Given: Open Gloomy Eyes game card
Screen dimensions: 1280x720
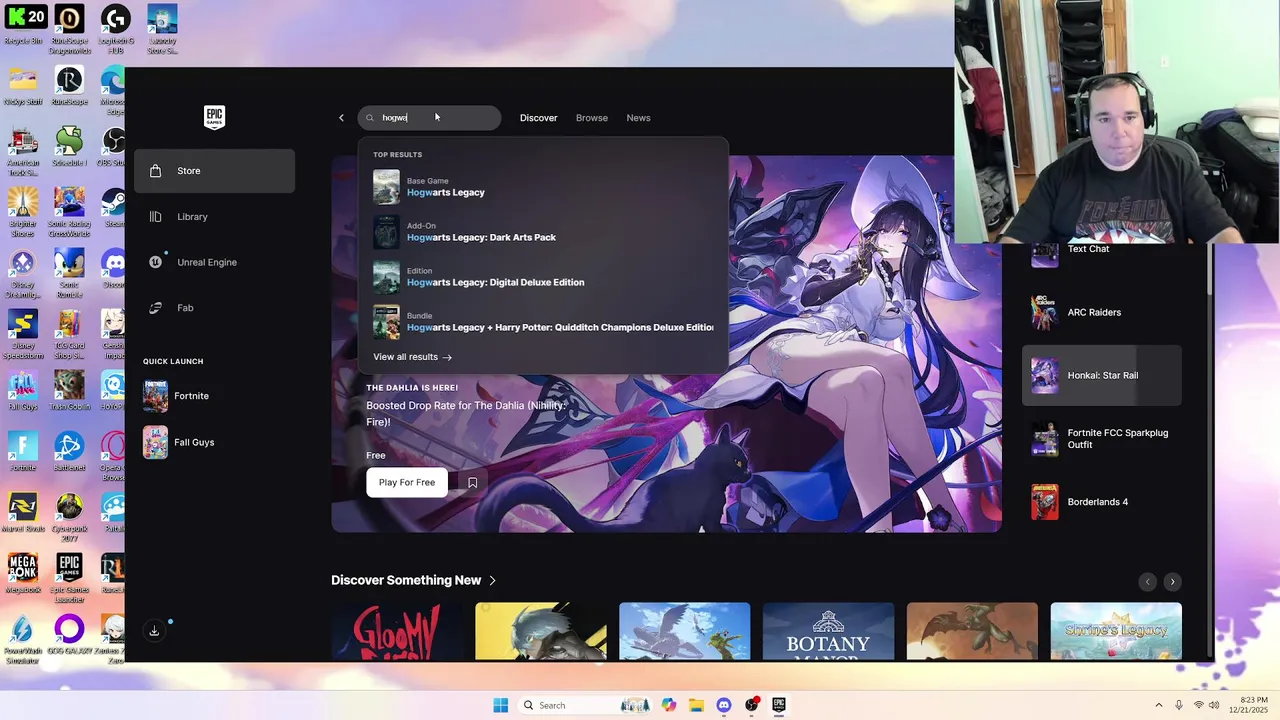Looking at the screenshot, I should pyautogui.click(x=397, y=631).
